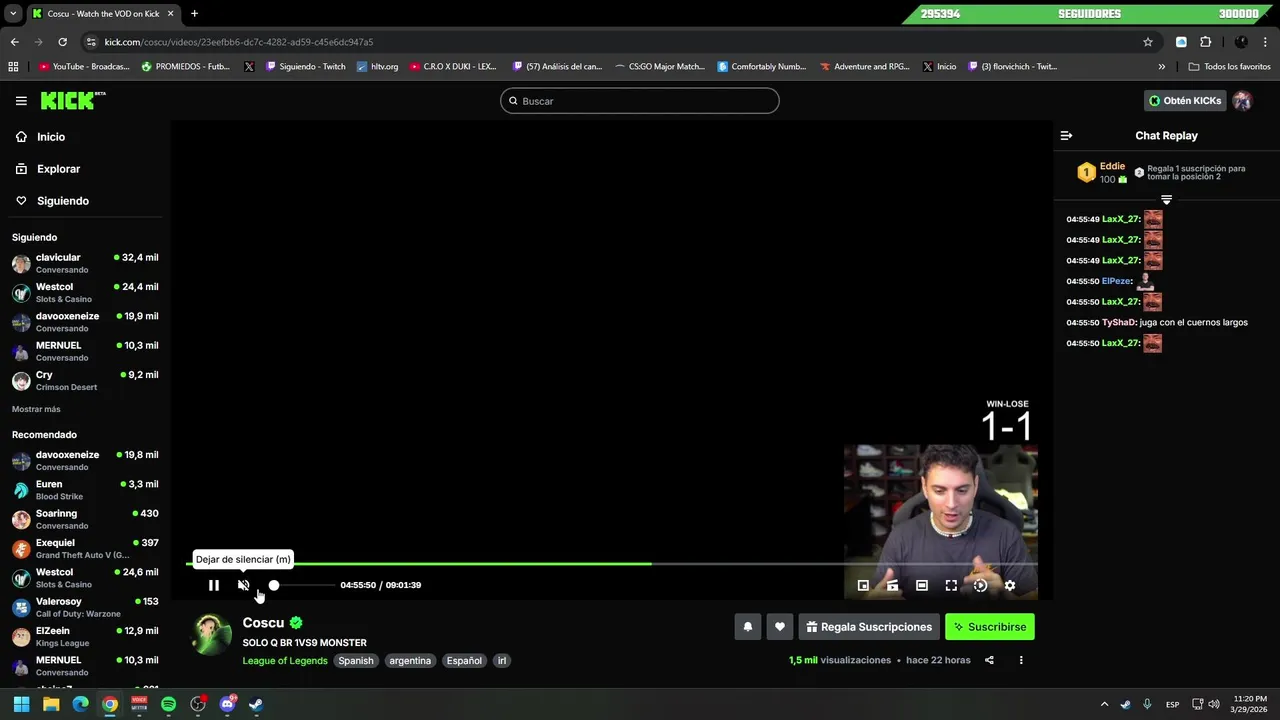
Task: Enter fullscreen video mode
Action: point(951,585)
